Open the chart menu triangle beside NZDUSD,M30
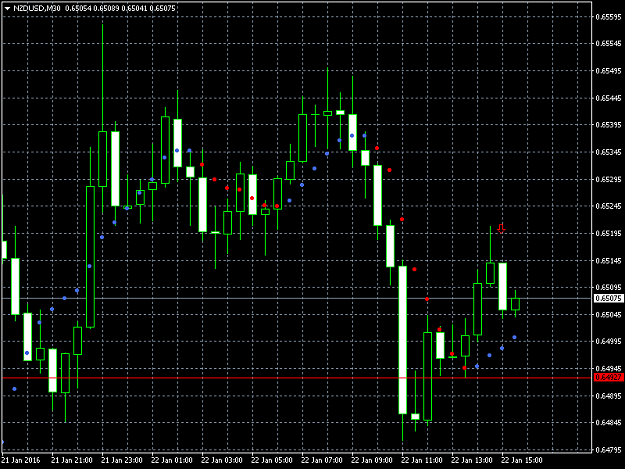 (7, 8)
